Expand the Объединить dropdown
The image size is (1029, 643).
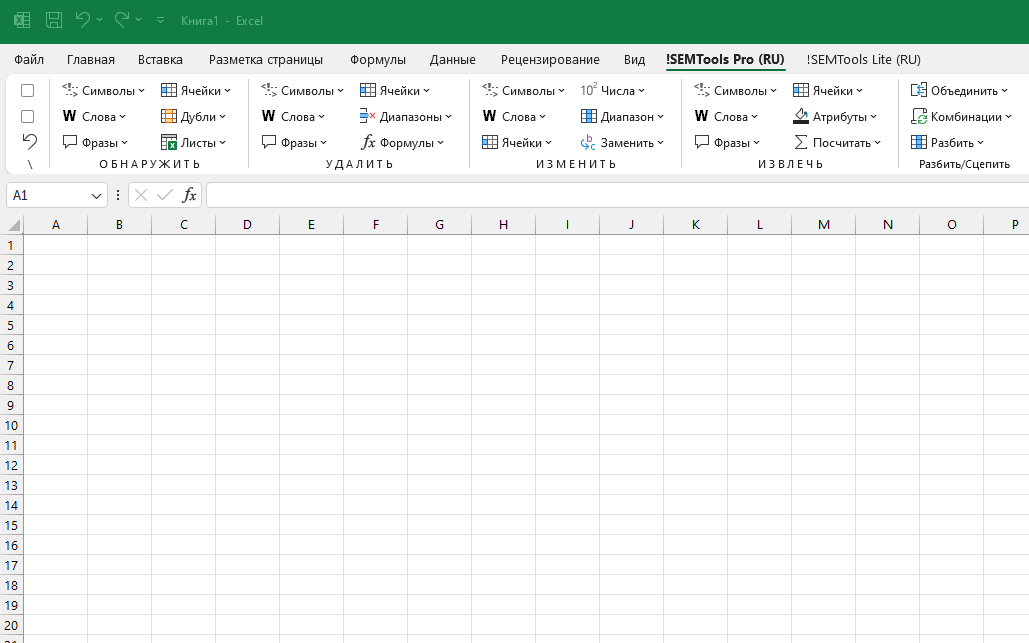(x=1005, y=91)
